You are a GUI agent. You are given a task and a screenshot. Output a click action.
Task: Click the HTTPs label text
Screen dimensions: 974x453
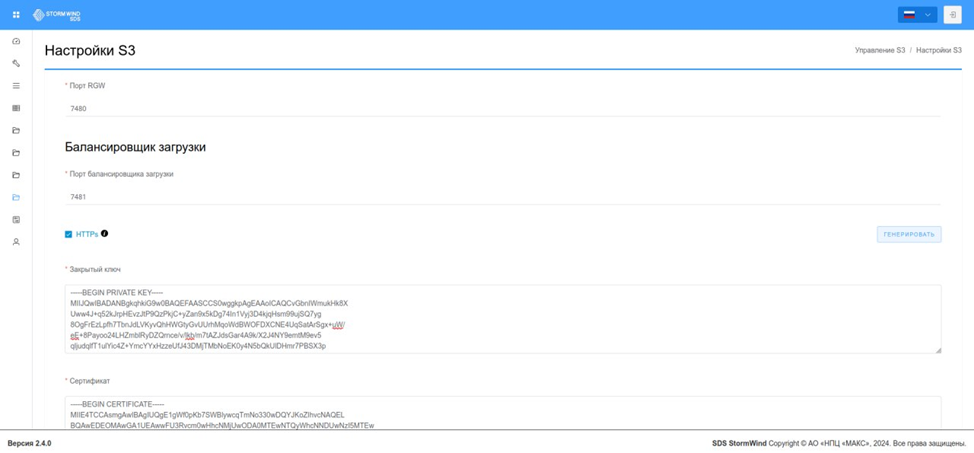[x=87, y=234]
